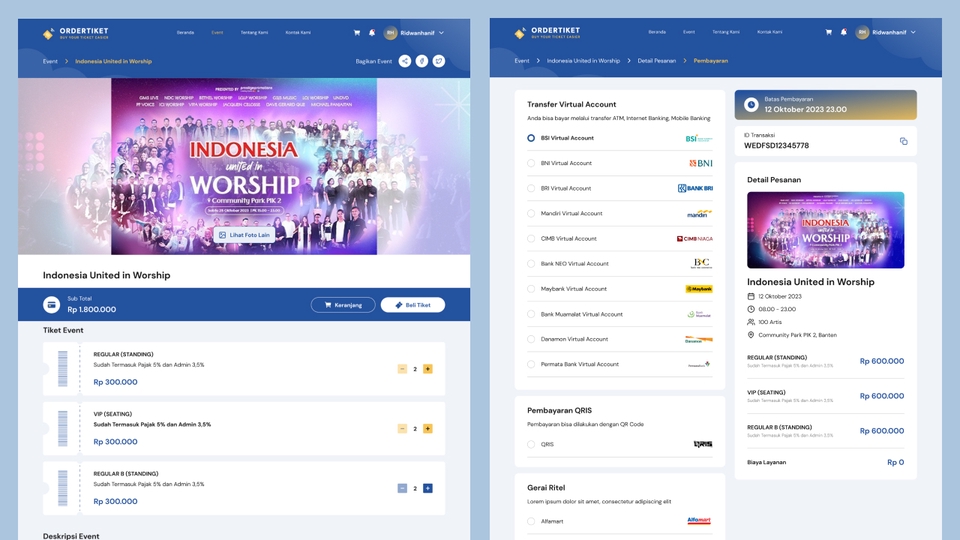
Task: Select Mandiri Virtual Account option
Action: click(x=531, y=213)
